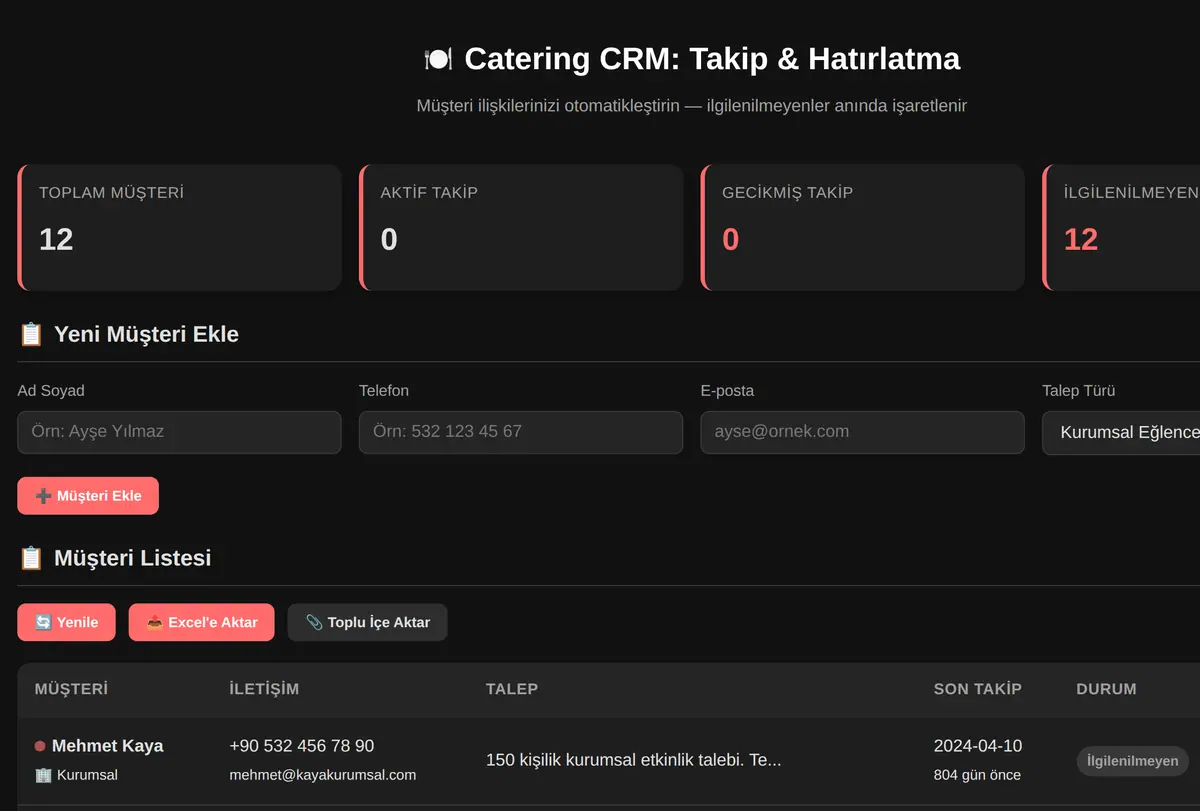This screenshot has width=1200, height=811.
Task: Click the '804 gün önce' text
Action: [x=977, y=775]
